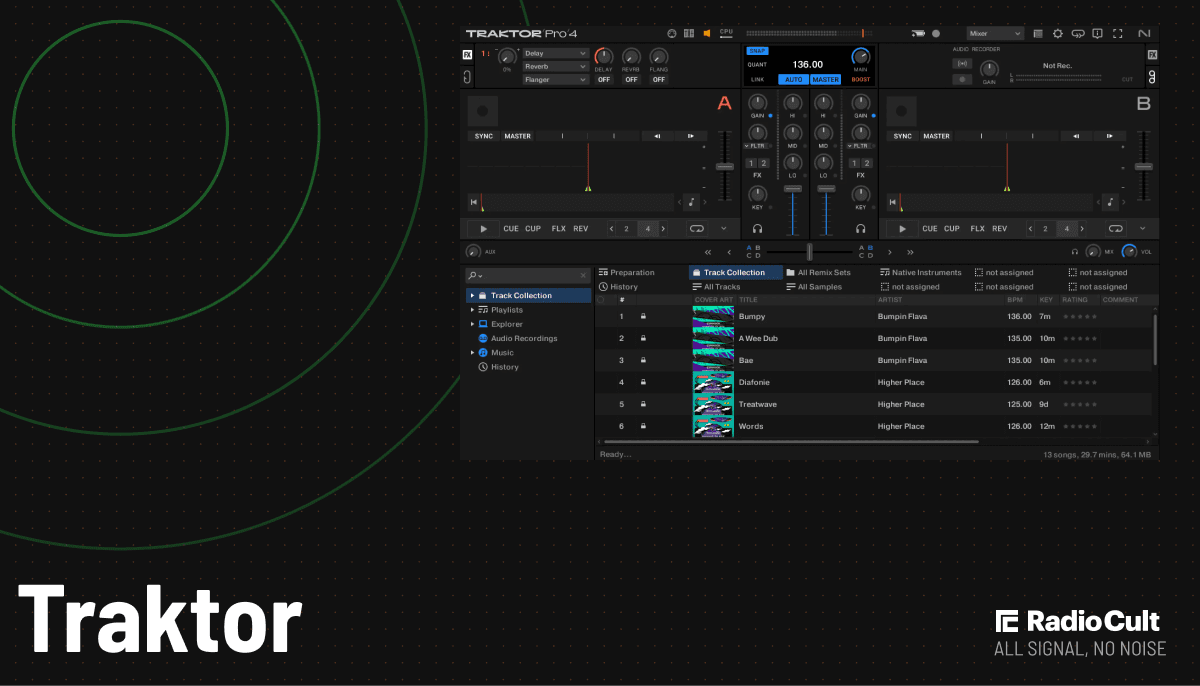Open the Mixer layout dropdown
The width and height of the screenshot is (1200, 686).
(995, 33)
